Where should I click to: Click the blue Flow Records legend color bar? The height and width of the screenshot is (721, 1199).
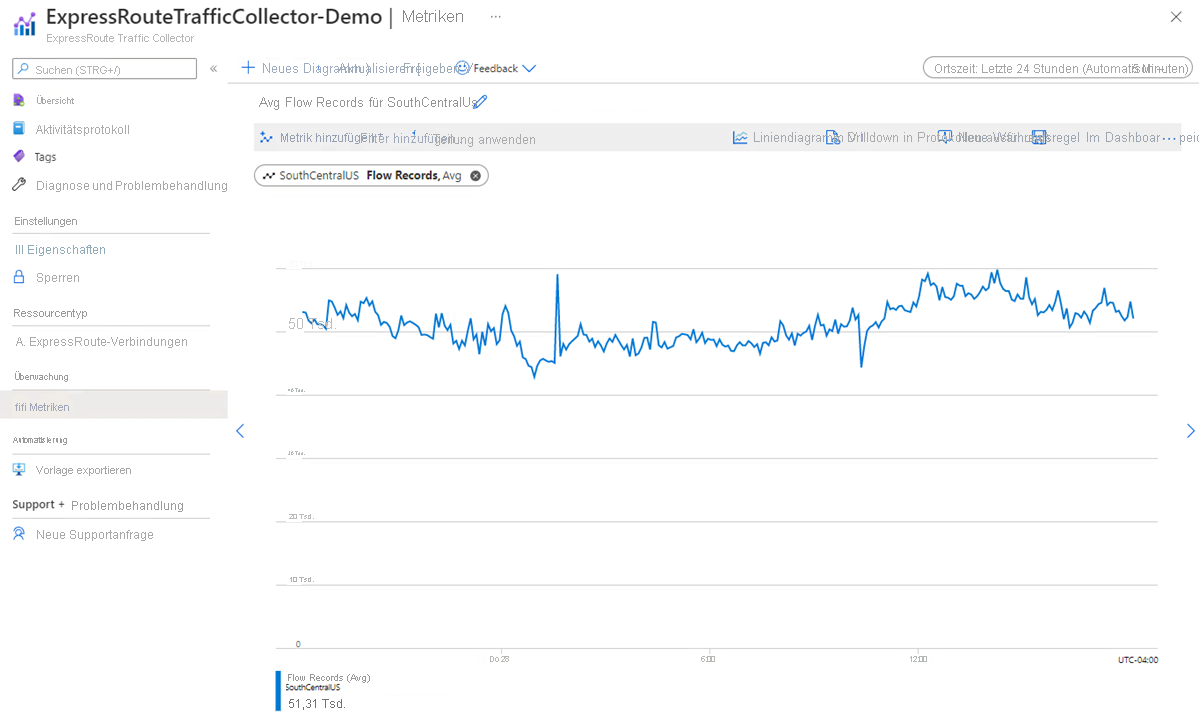click(x=278, y=690)
